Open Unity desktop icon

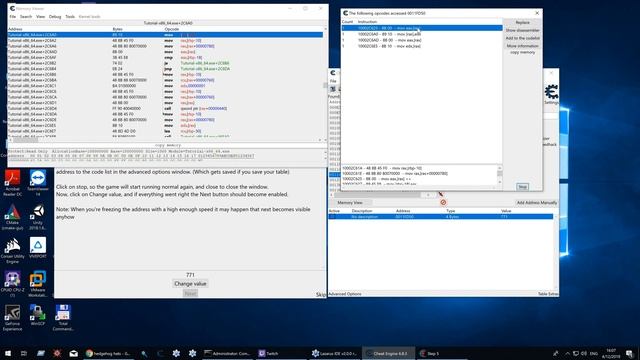38,217
